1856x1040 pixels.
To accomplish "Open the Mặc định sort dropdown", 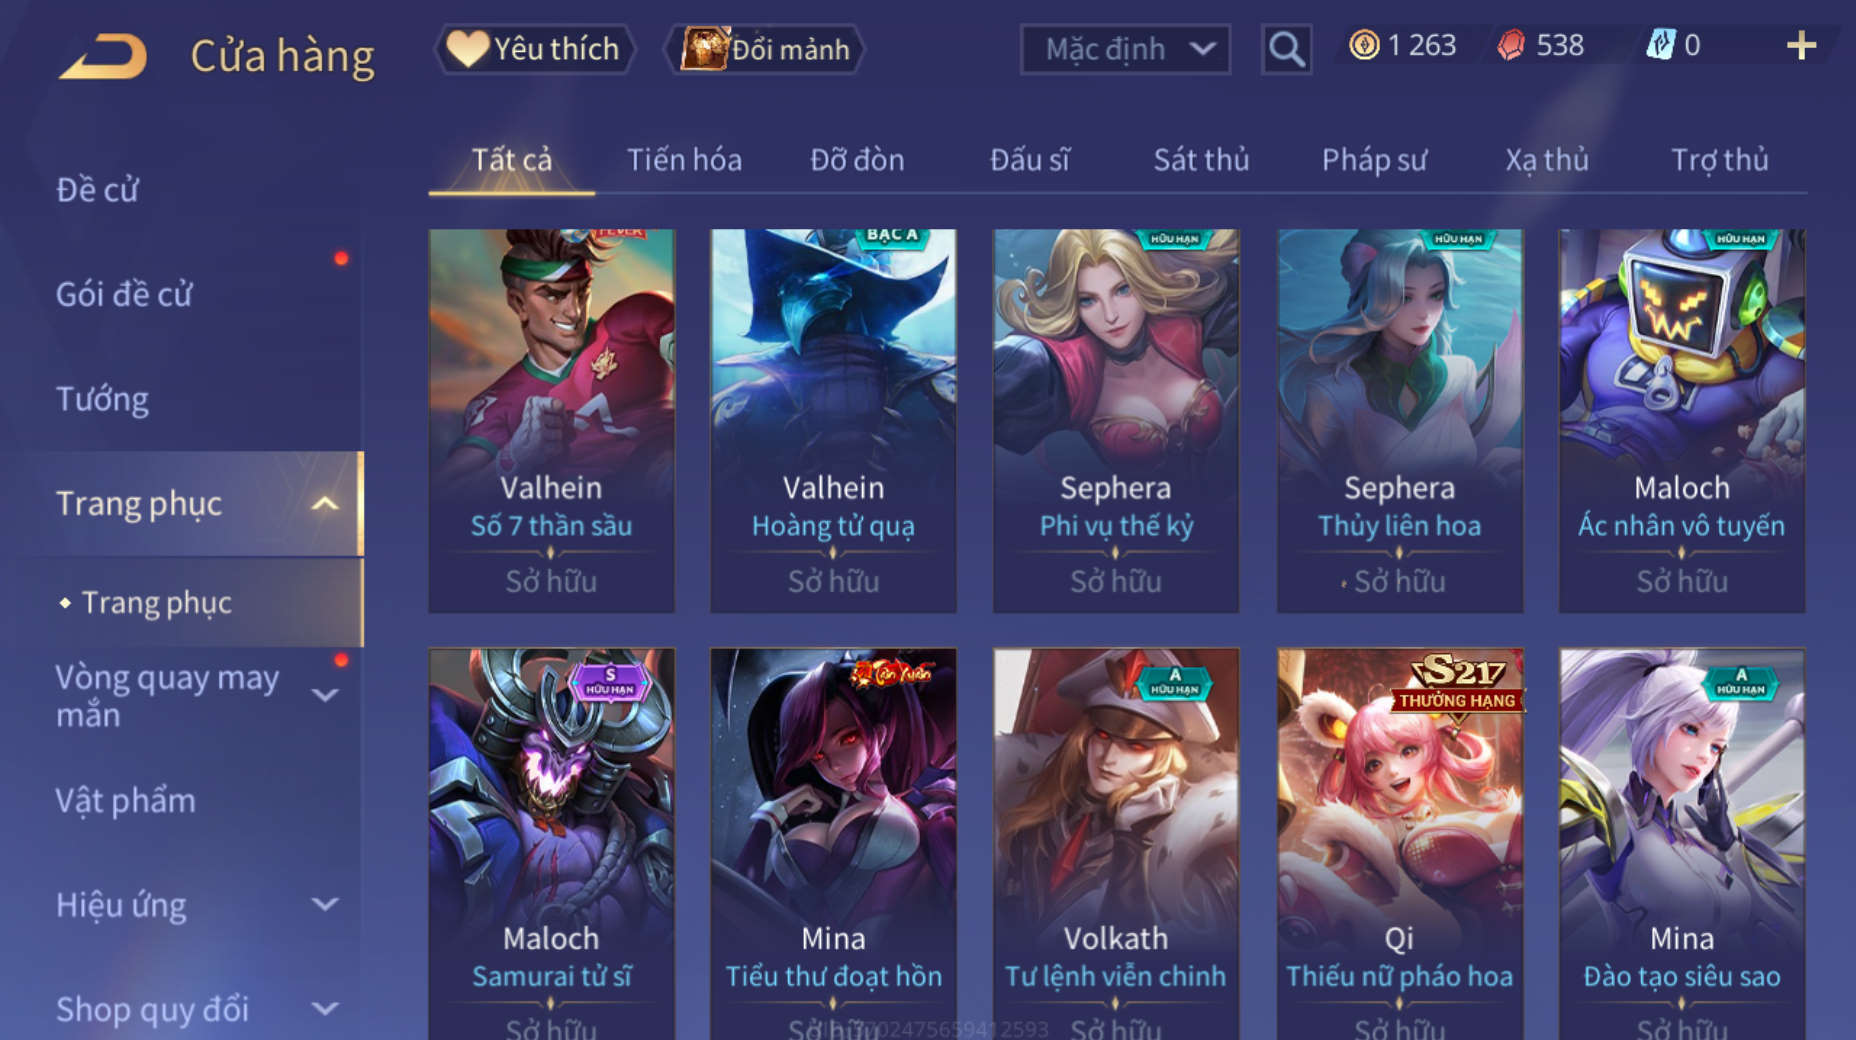I will (x=1125, y=49).
